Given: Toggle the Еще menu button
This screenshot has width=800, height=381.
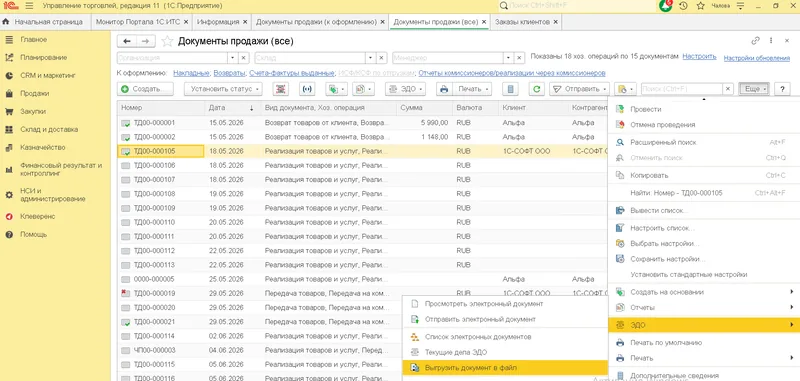Looking at the screenshot, I should (754, 89).
